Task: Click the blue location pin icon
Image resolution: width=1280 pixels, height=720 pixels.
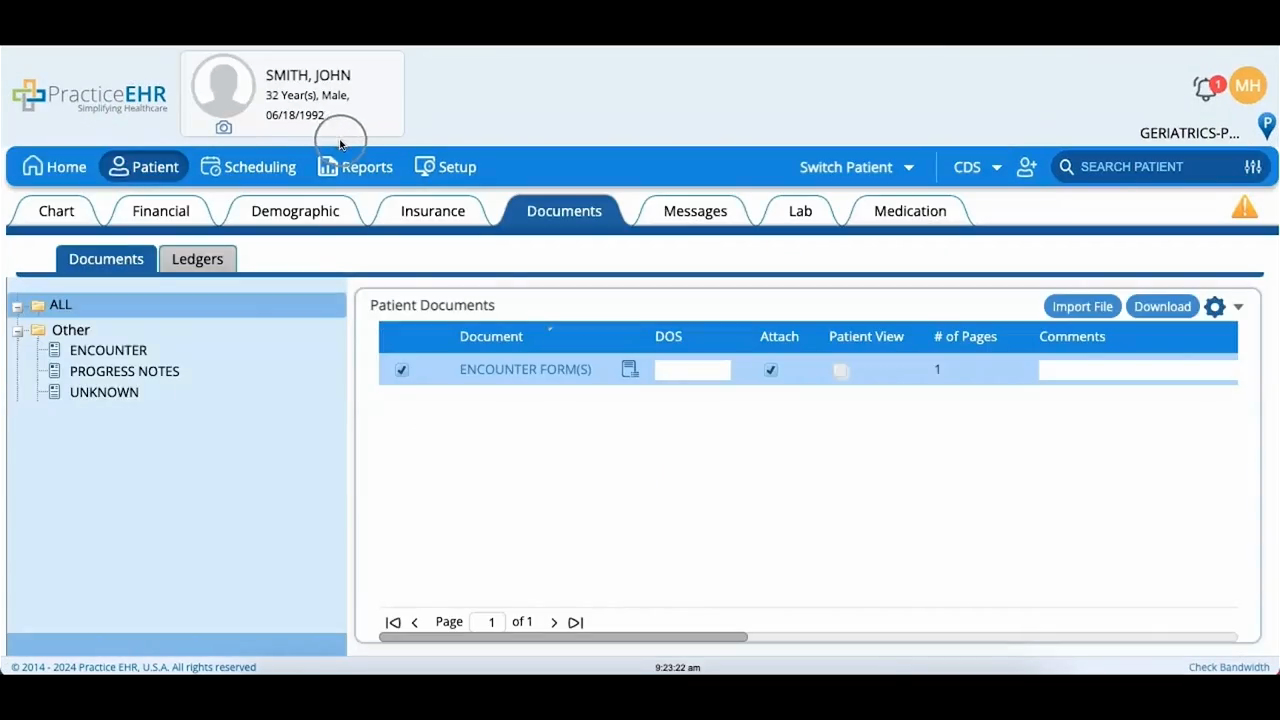Action: [x=1266, y=126]
